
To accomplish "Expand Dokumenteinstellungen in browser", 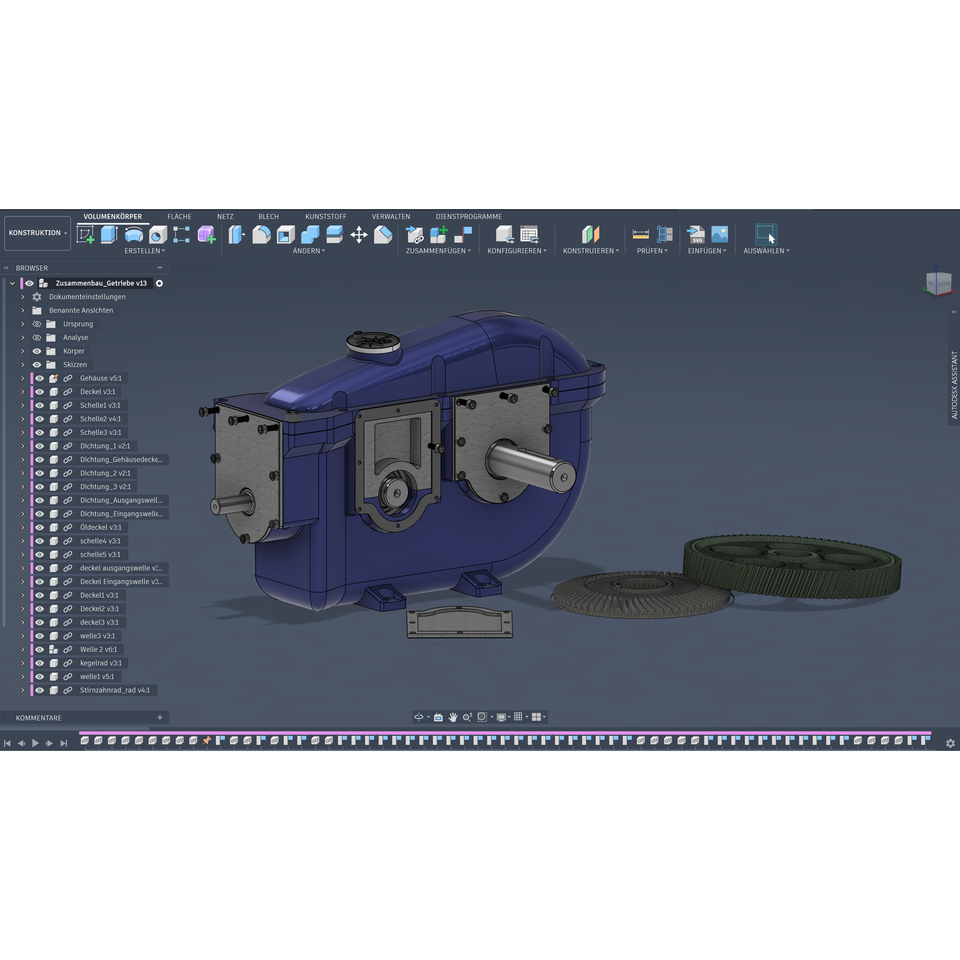I will (23, 297).
